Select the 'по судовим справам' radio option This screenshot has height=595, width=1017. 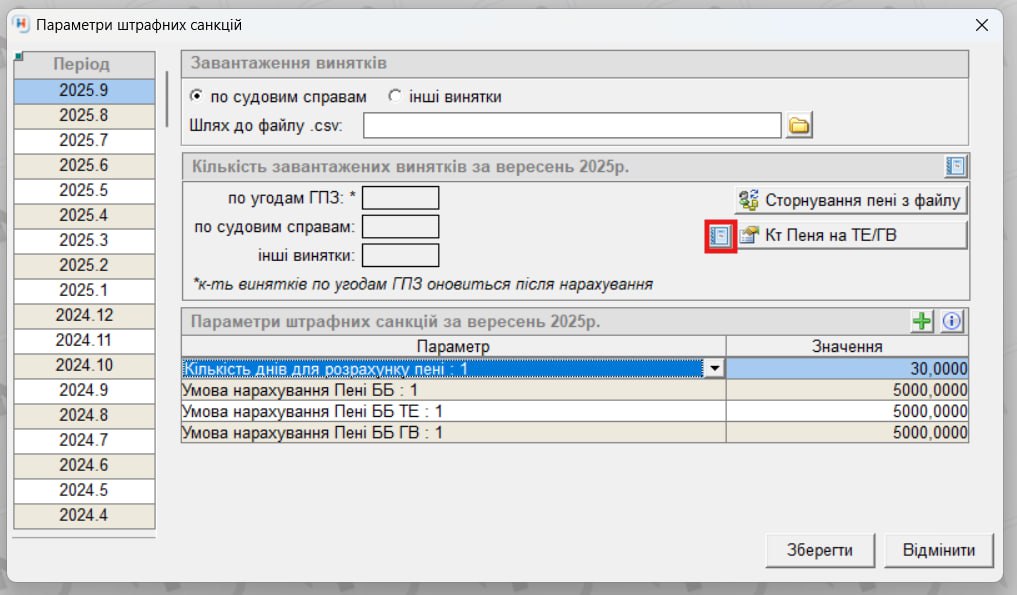(x=196, y=97)
